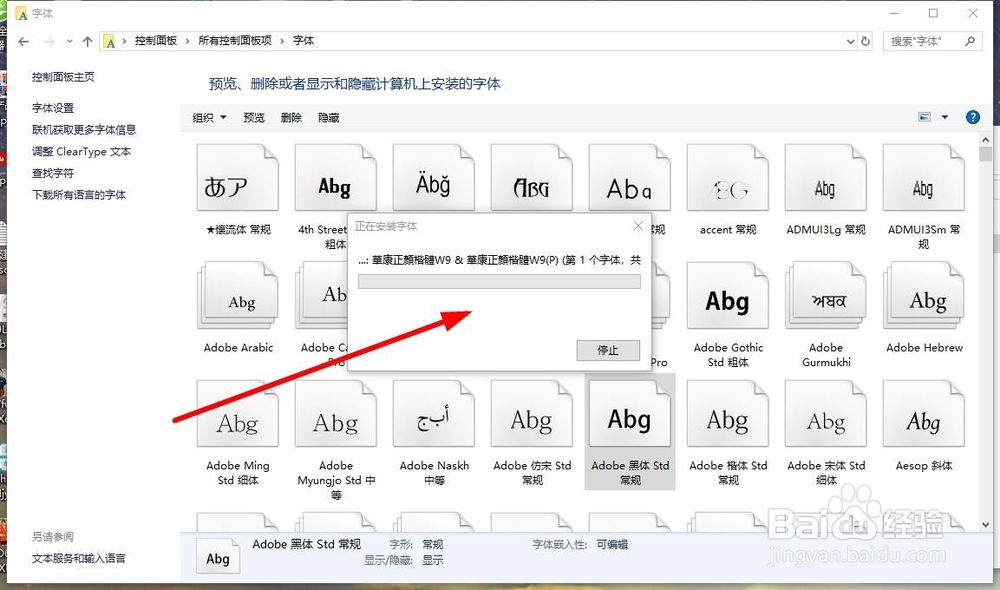The height and width of the screenshot is (590, 1000).
Task: Open 控制面板主页 link
Action: coord(63,77)
